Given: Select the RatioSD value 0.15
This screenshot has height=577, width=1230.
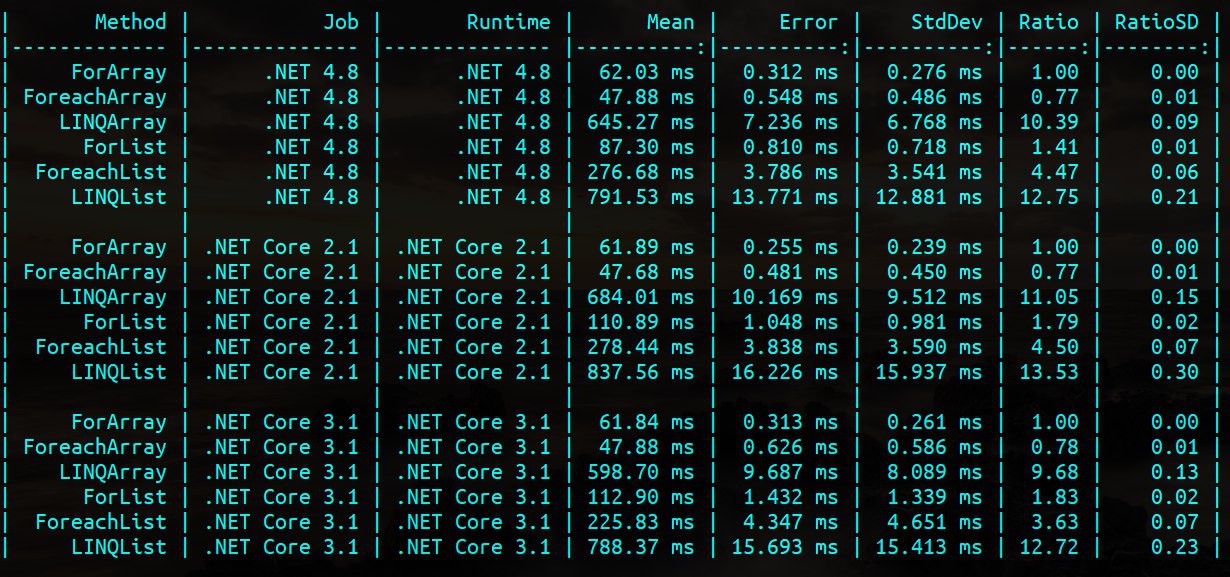Looking at the screenshot, I should pyautogui.click(x=1175, y=297).
